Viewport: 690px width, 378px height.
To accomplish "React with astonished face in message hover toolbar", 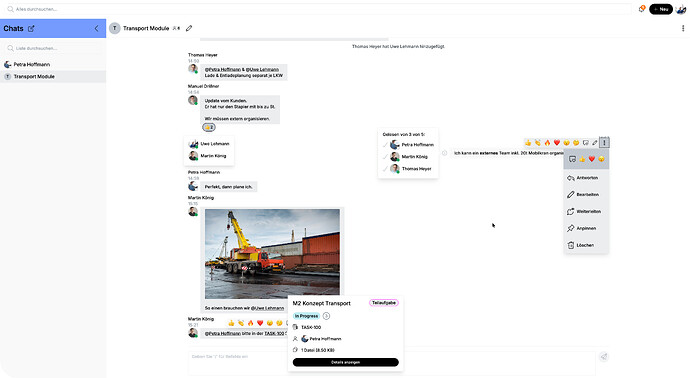I will pyautogui.click(x=566, y=143).
